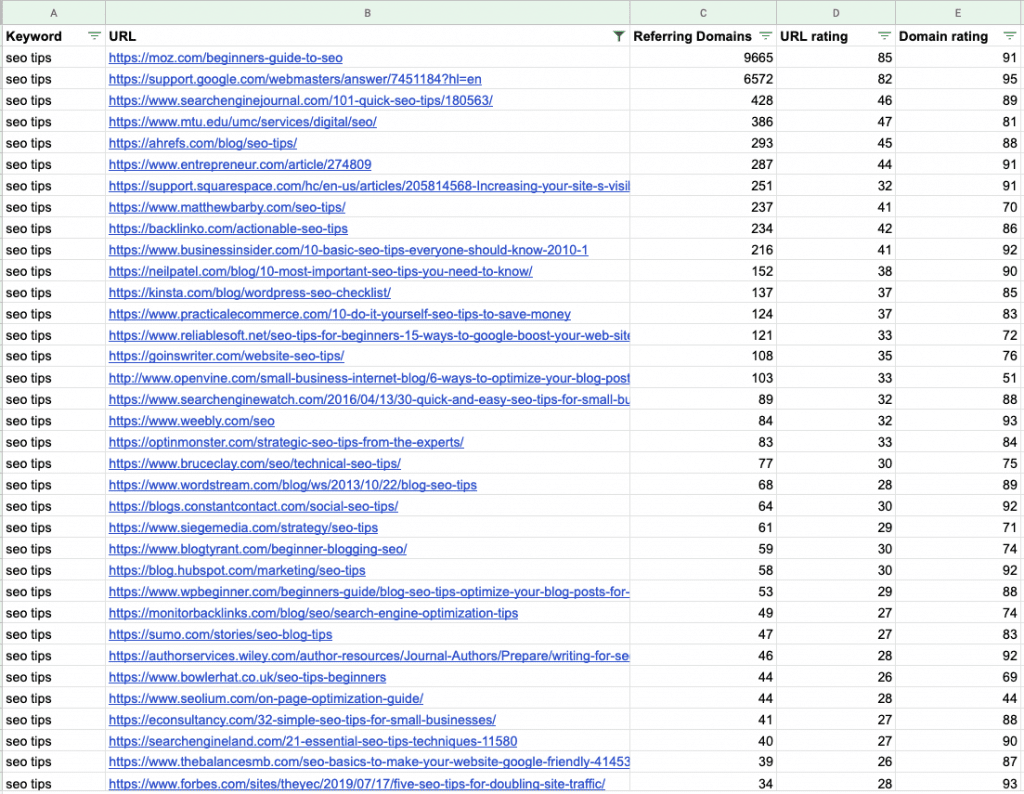Open the blogs.constantcontact.com social seo link

coord(253,506)
